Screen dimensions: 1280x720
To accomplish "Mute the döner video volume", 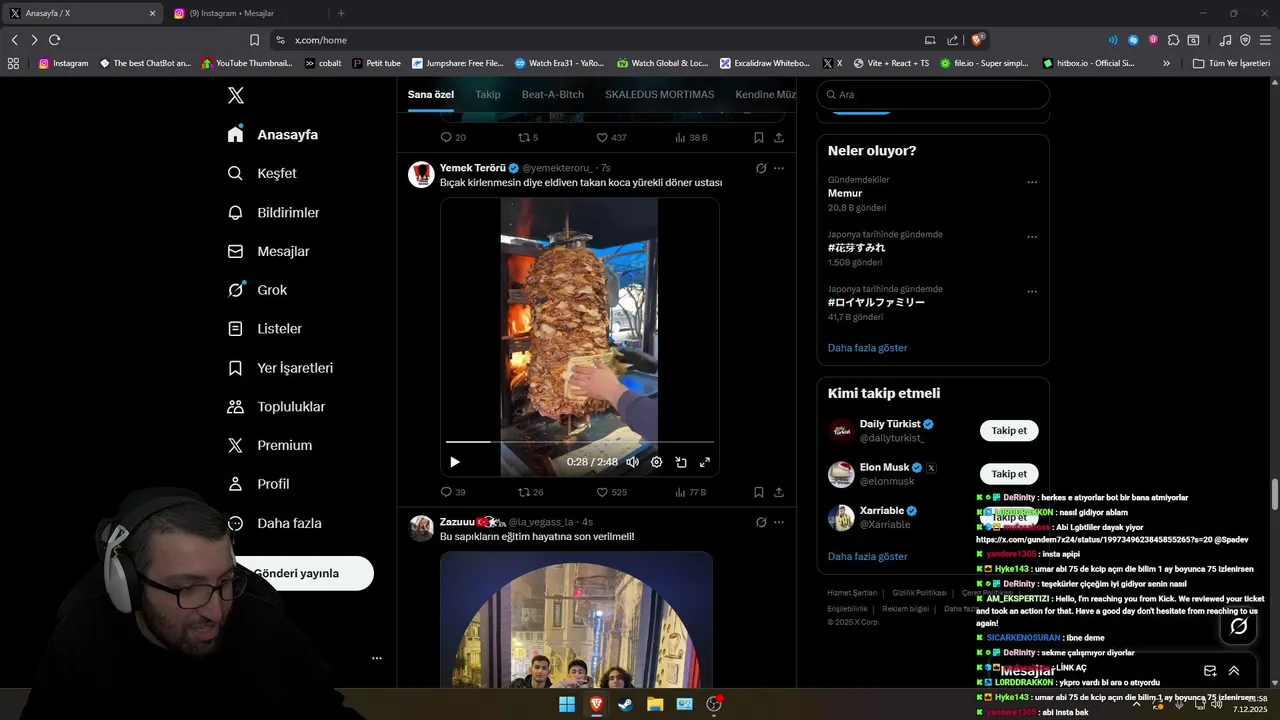I will tap(632, 462).
